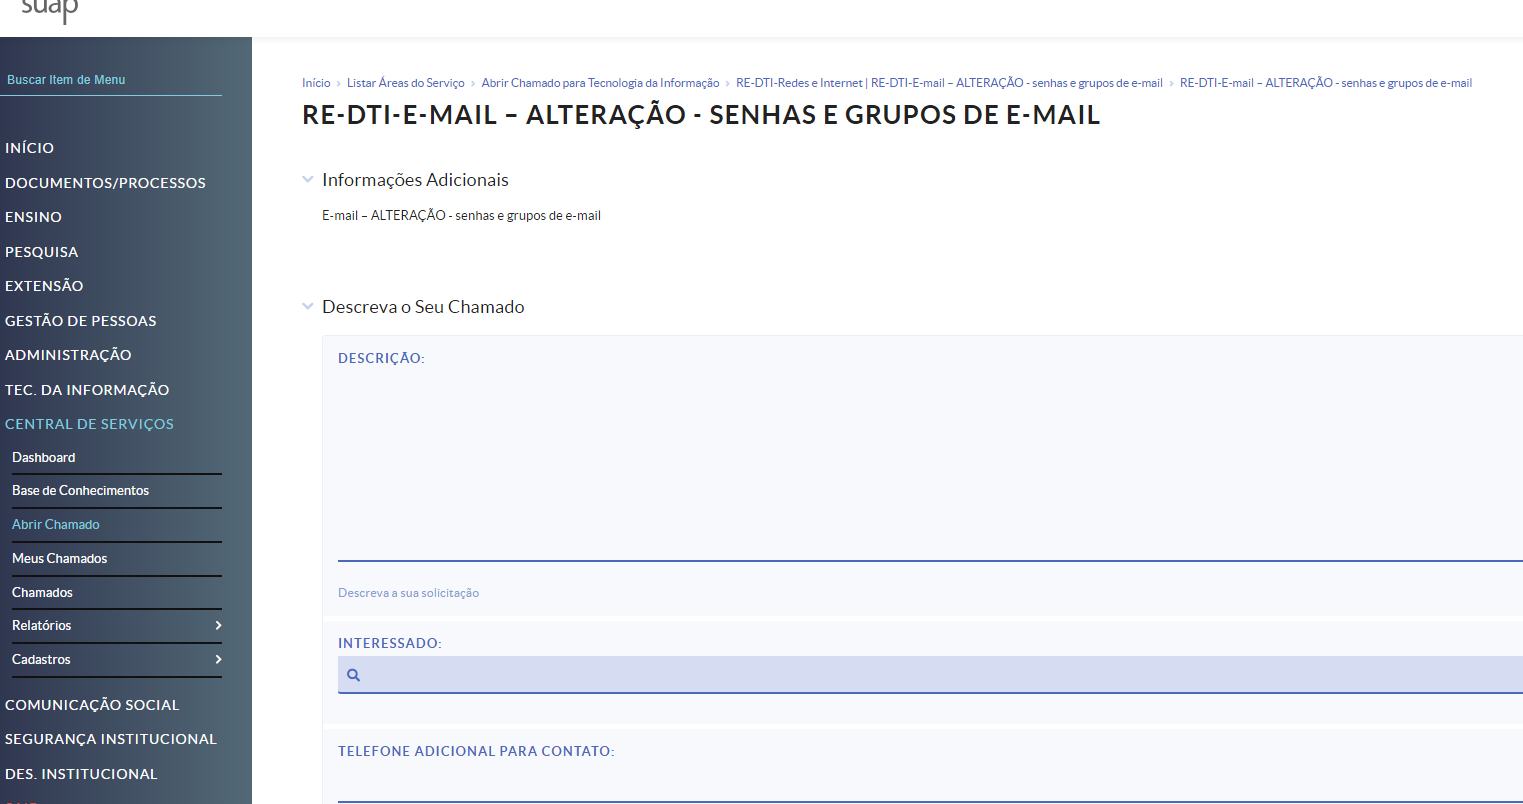Open Tec. da Informação menu

tap(87, 390)
